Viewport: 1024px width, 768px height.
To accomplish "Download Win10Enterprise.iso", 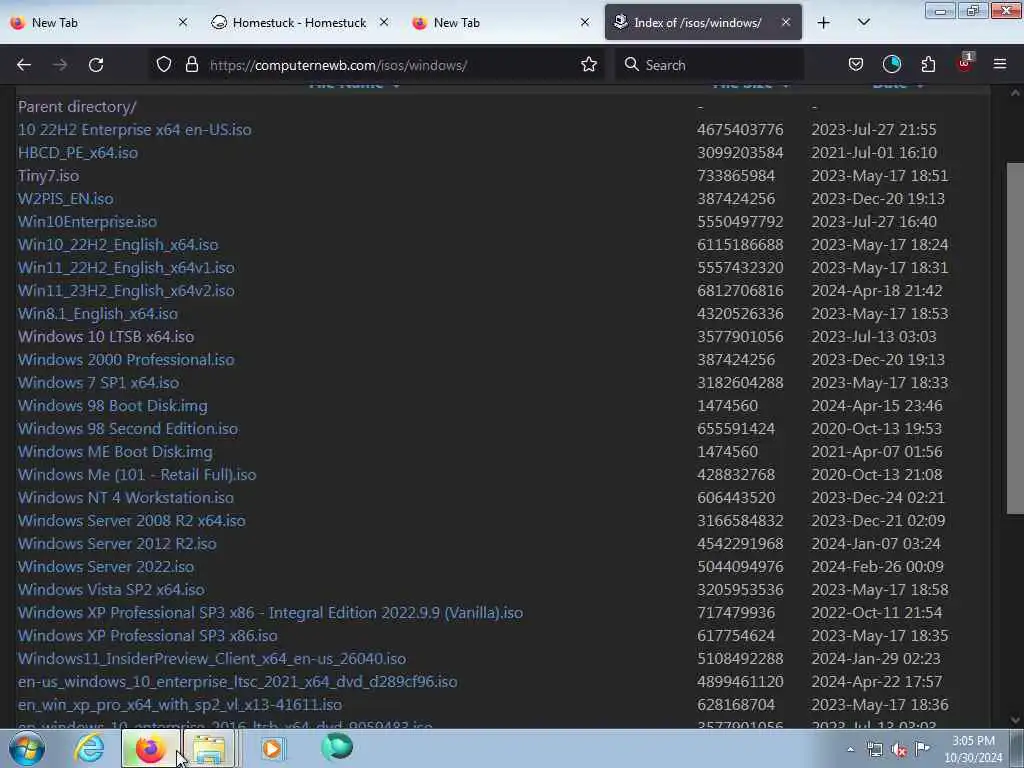I will (x=87, y=221).
